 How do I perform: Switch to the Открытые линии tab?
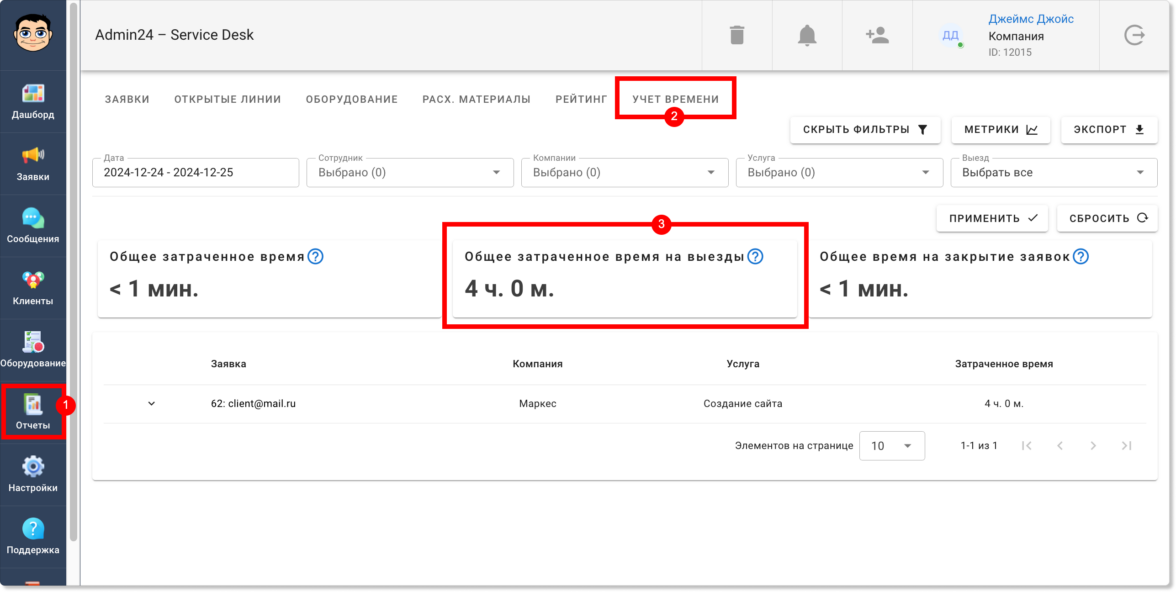(228, 99)
